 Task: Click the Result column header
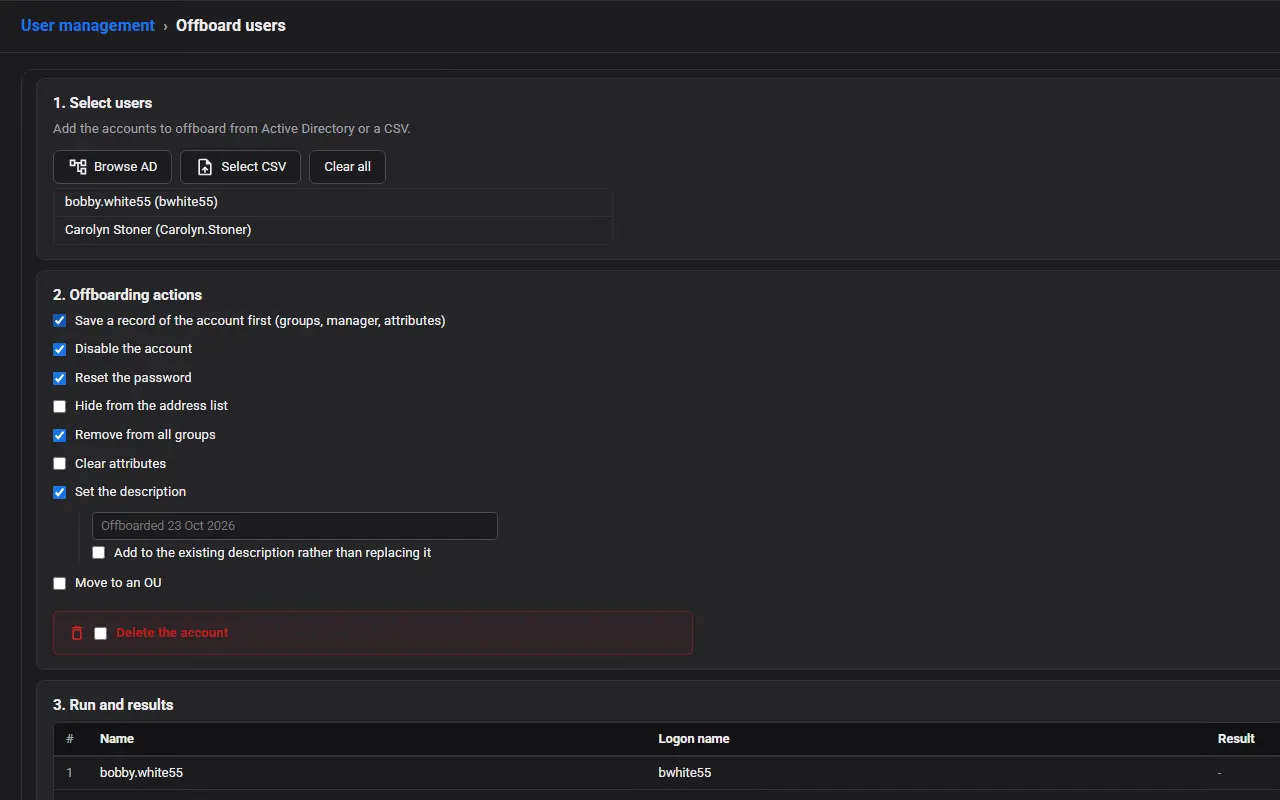[x=1236, y=739]
